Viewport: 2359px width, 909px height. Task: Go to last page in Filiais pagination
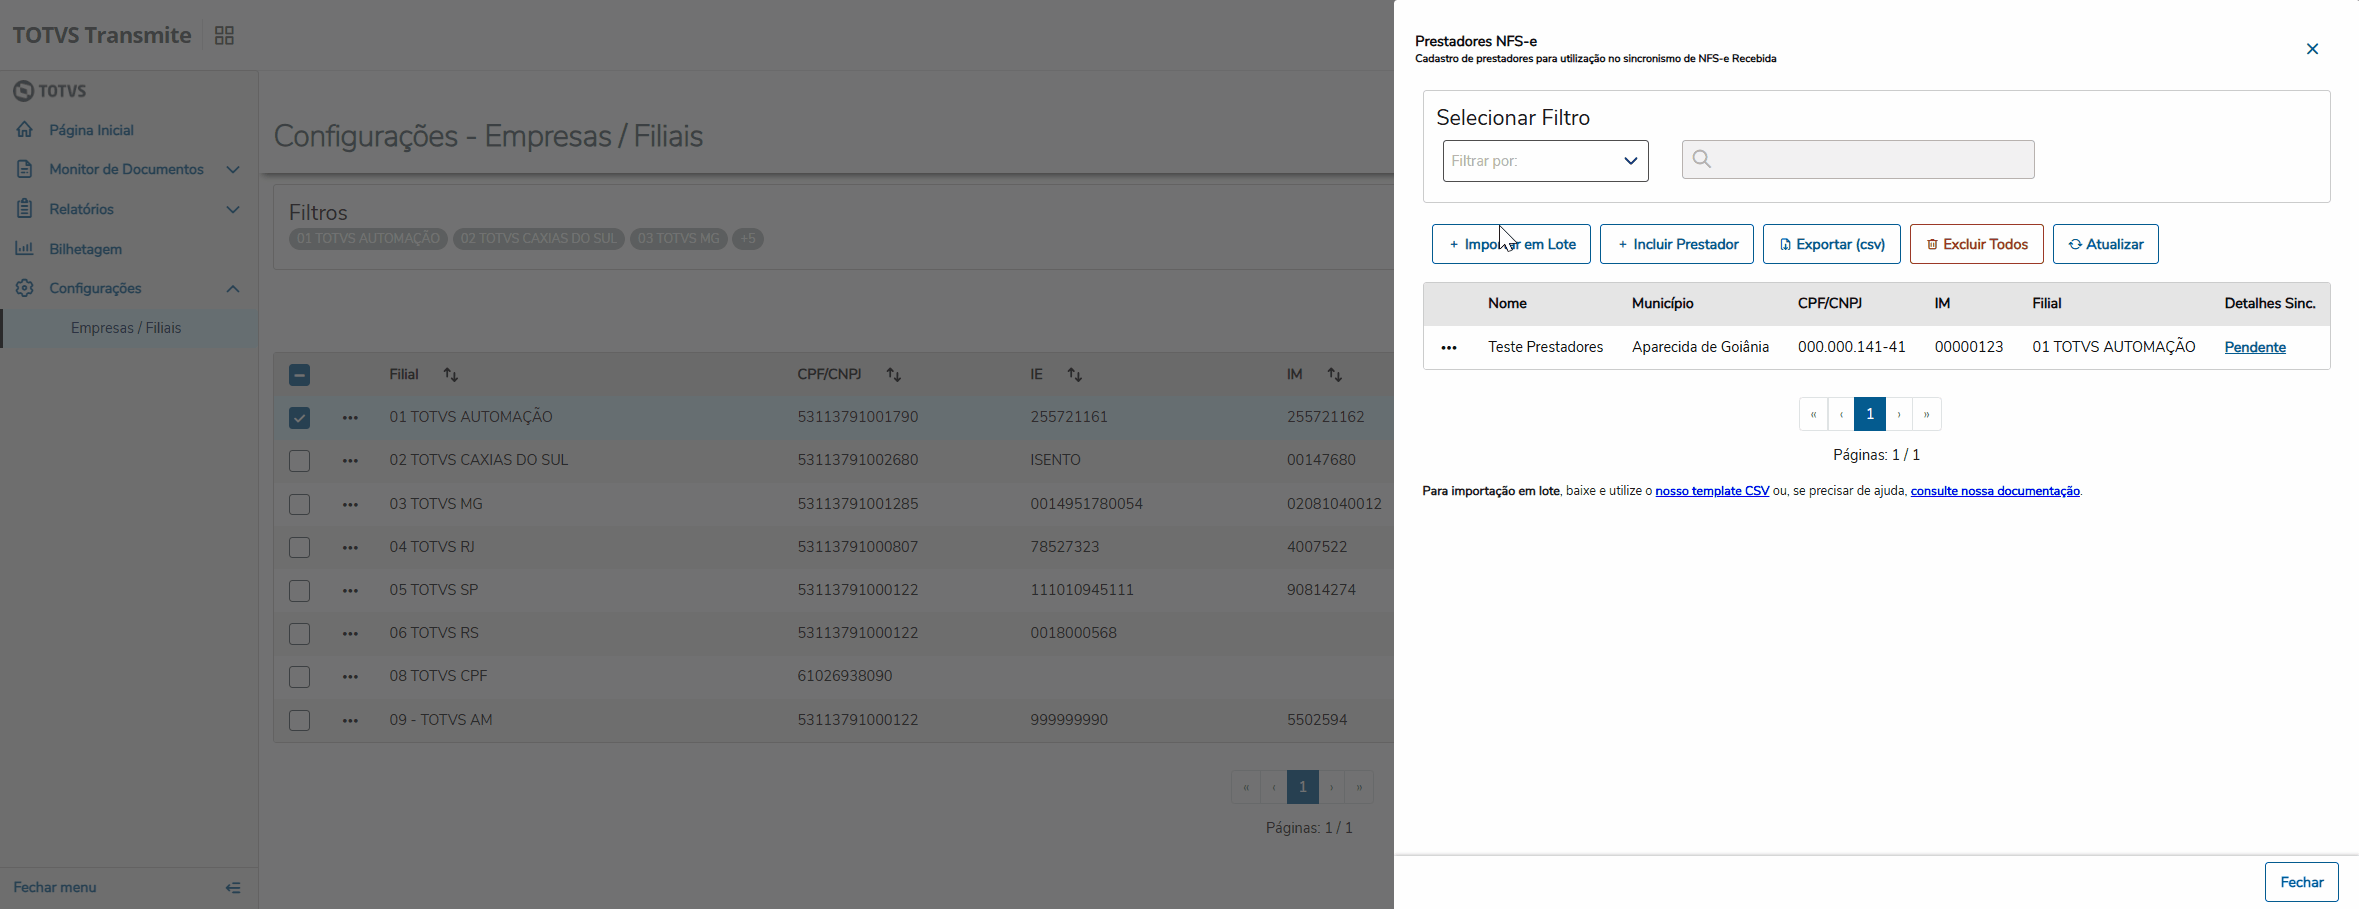1360,787
